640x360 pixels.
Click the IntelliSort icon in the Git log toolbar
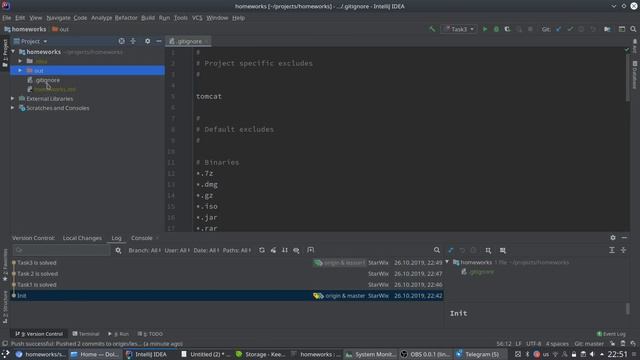point(284,250)
